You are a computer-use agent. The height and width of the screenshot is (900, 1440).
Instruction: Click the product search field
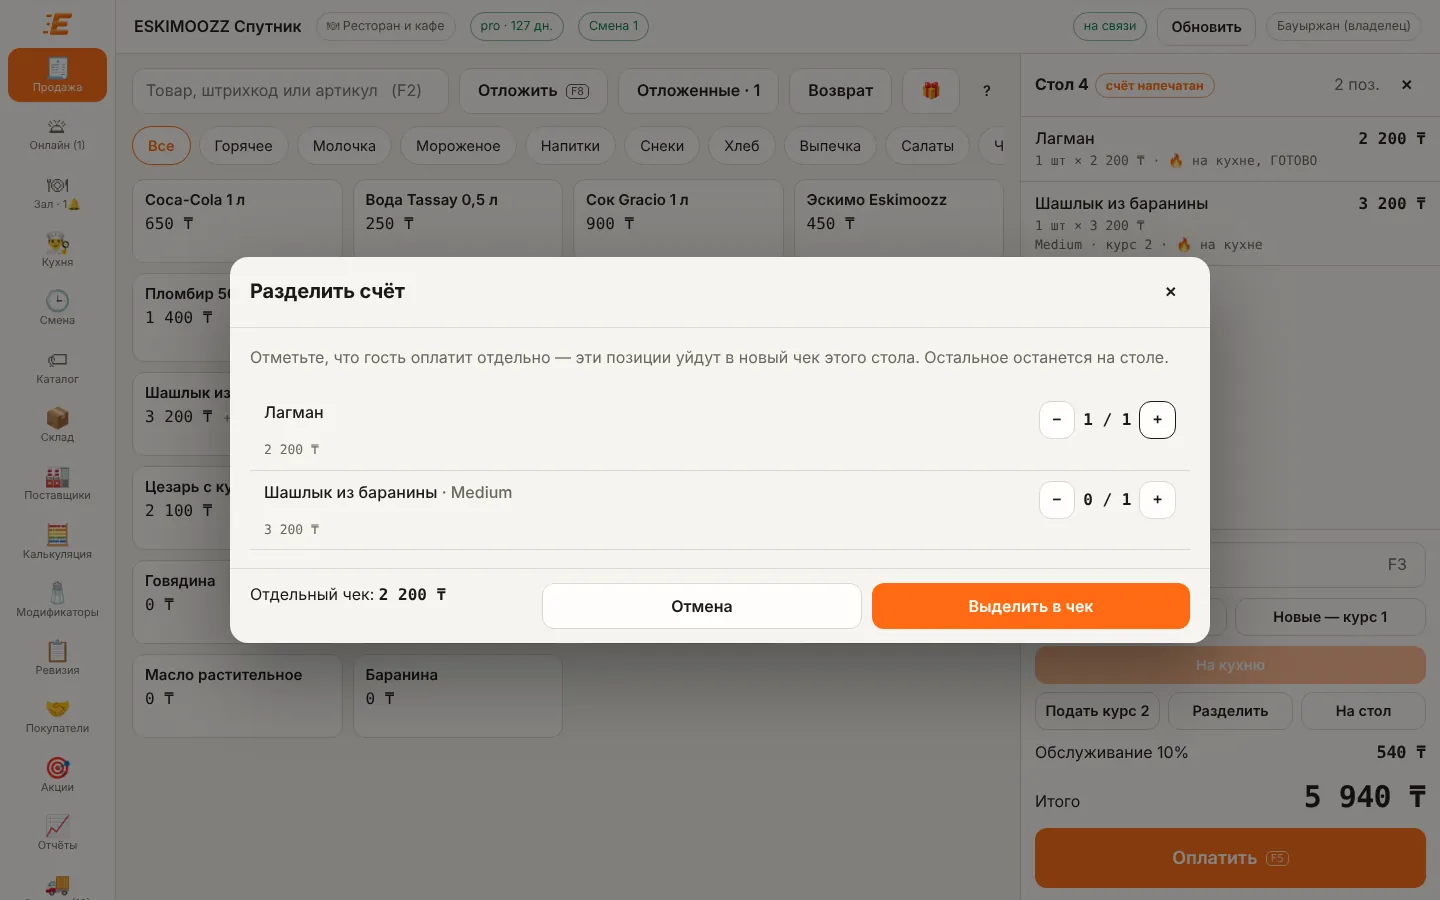(291, 91)
